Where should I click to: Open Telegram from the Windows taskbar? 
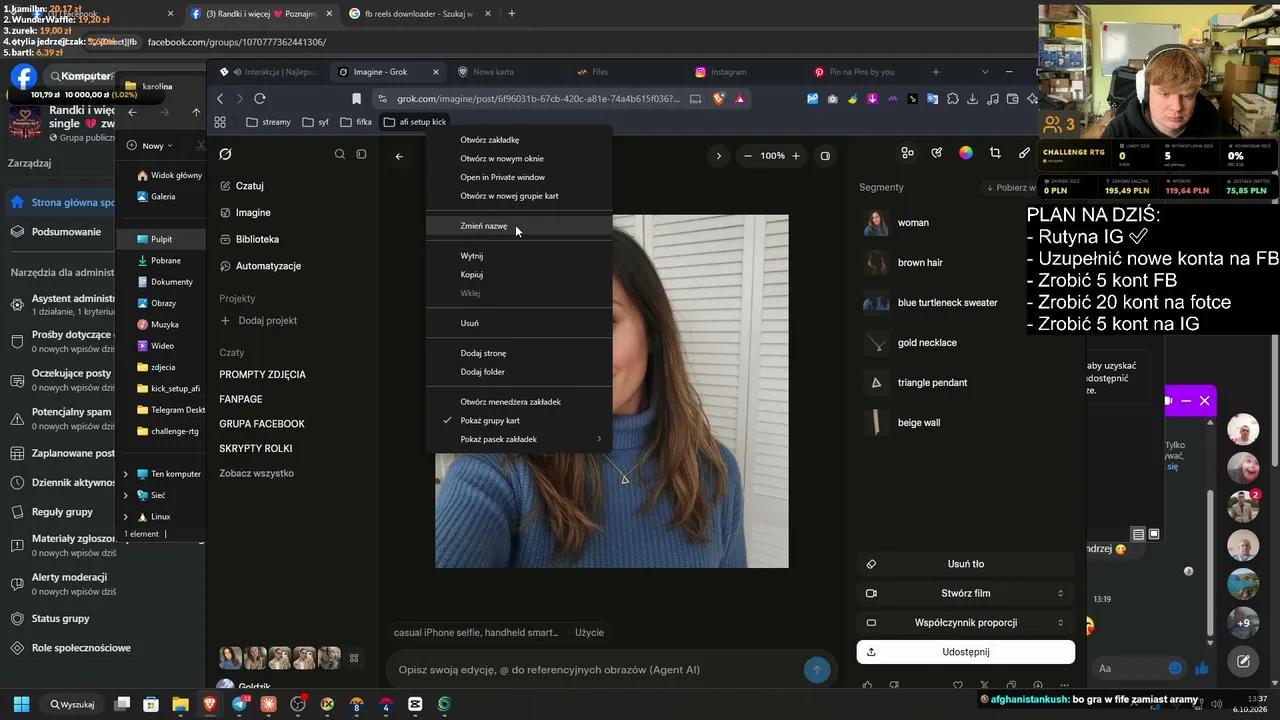coord(239,704)
